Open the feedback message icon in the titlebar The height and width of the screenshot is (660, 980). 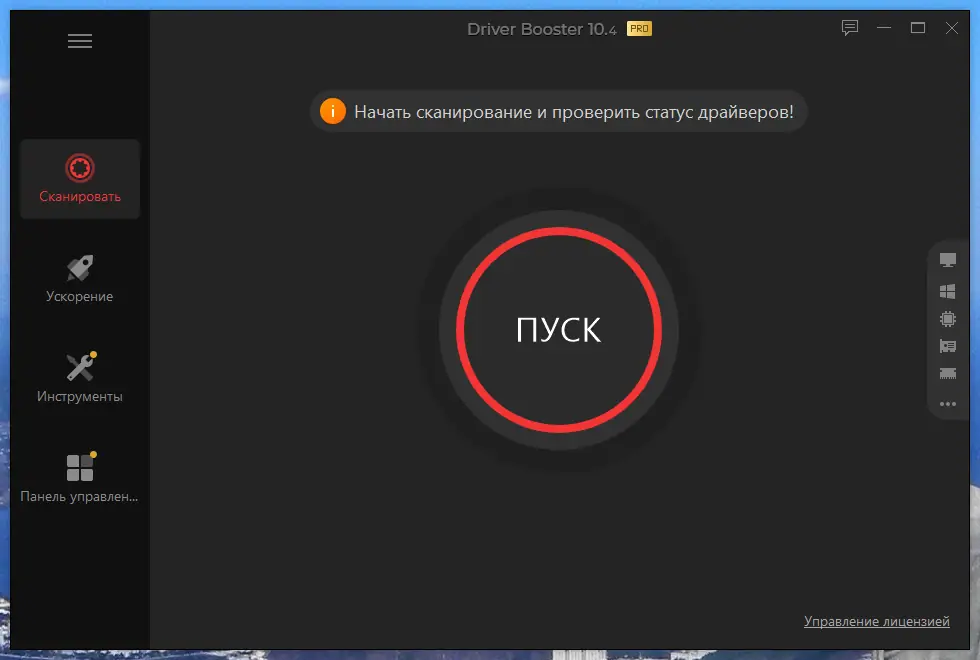pyautogui.click(x=849, y=28)
